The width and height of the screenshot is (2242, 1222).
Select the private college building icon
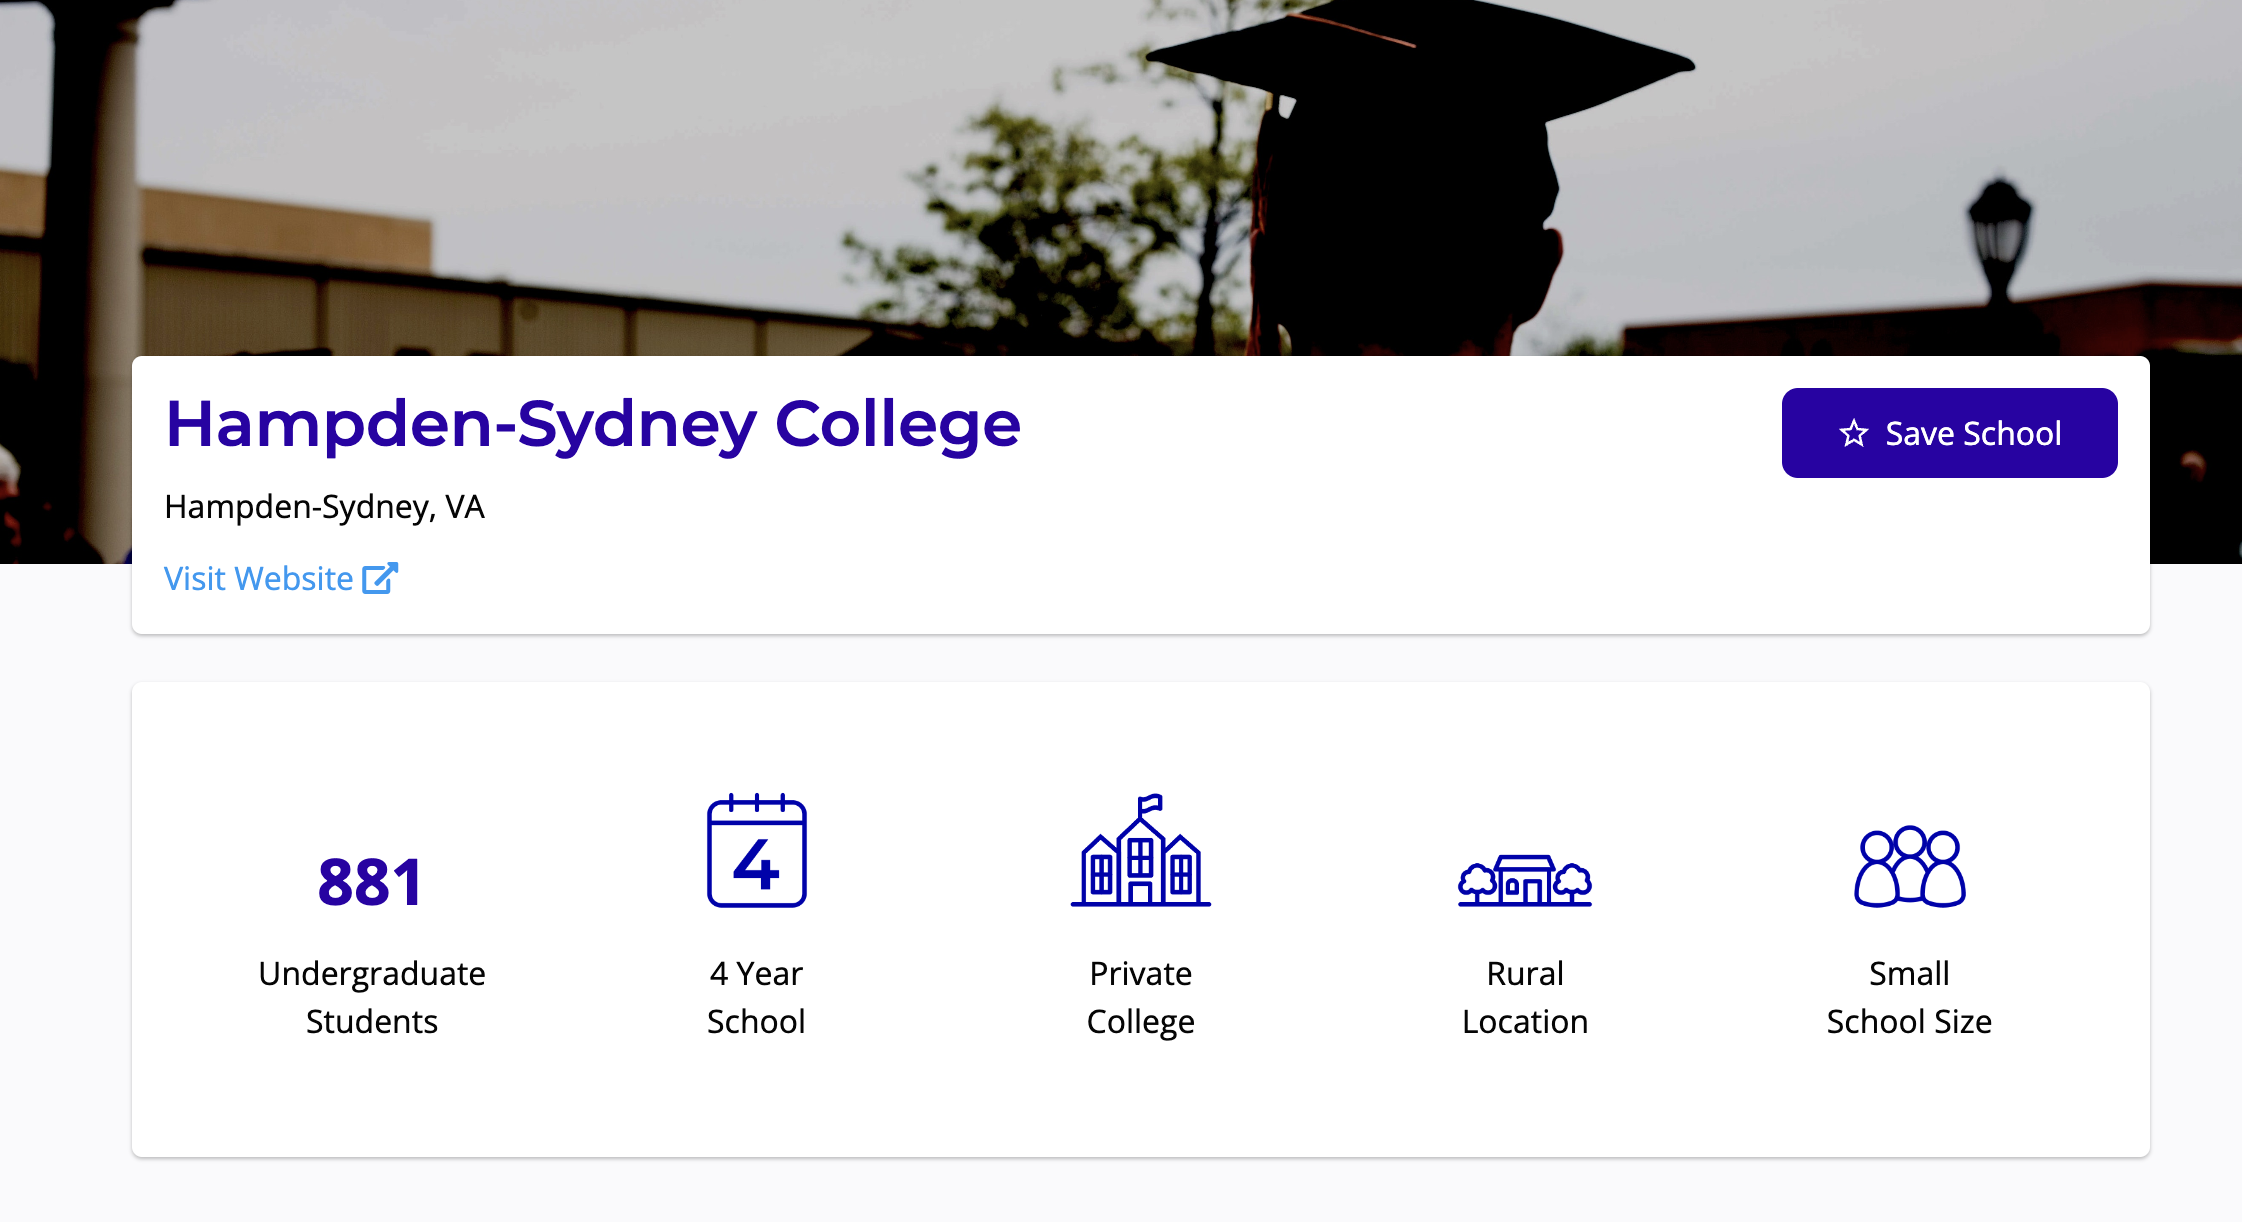[x=1140, y=852]
